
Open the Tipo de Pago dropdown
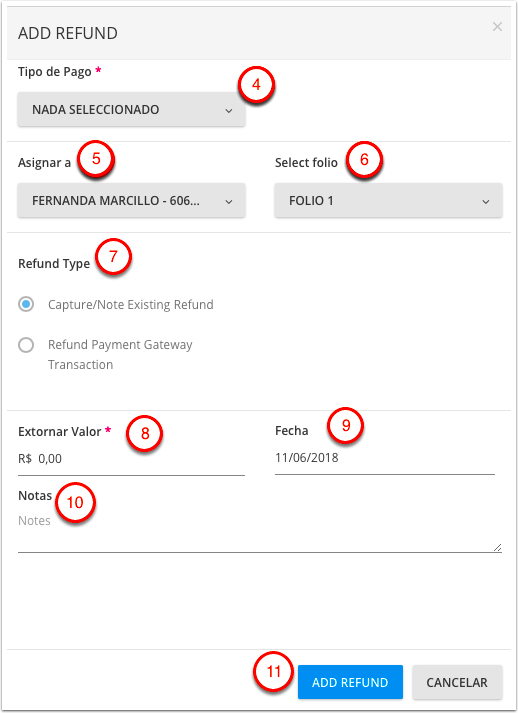pos(131,110)
